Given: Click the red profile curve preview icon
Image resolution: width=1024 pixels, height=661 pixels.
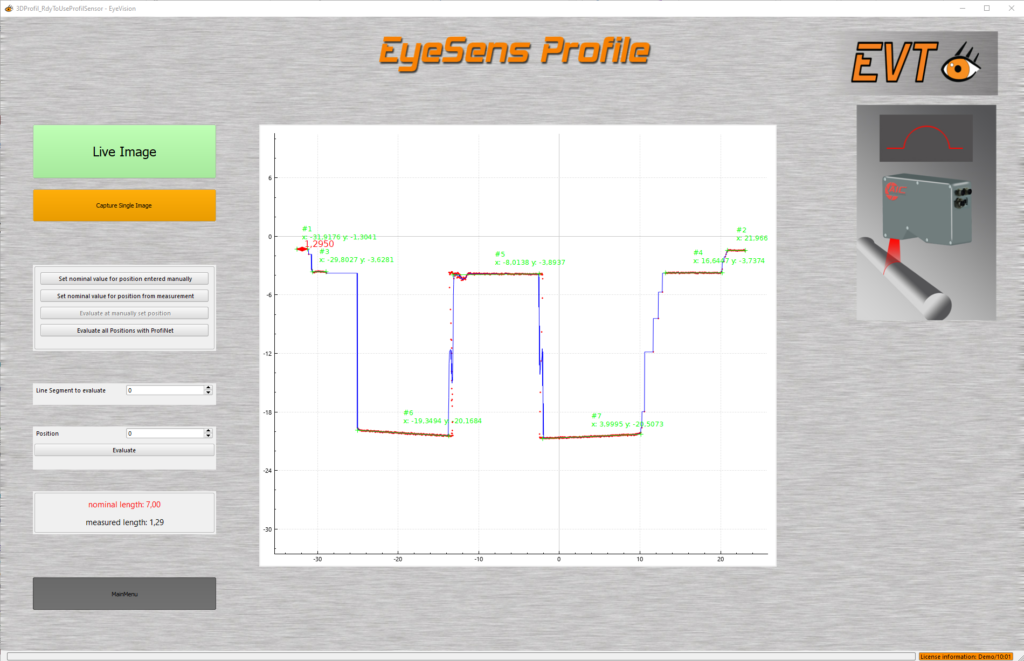Looking at the screenshot, I should [x=925, y=139].
